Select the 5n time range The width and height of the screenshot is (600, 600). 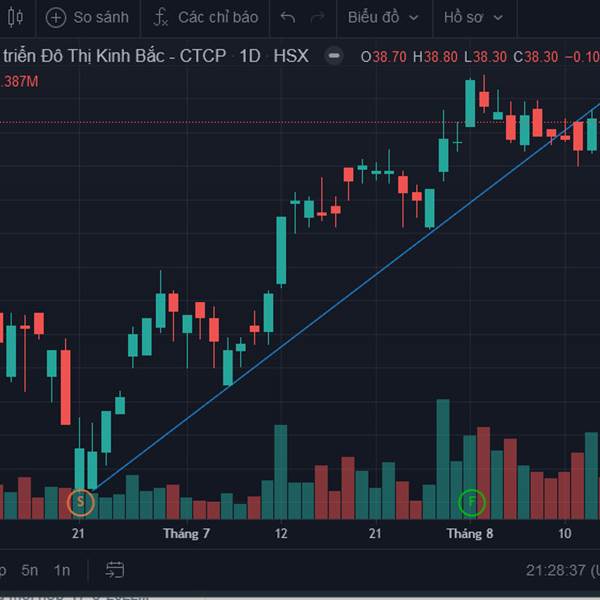click(30, 571)
